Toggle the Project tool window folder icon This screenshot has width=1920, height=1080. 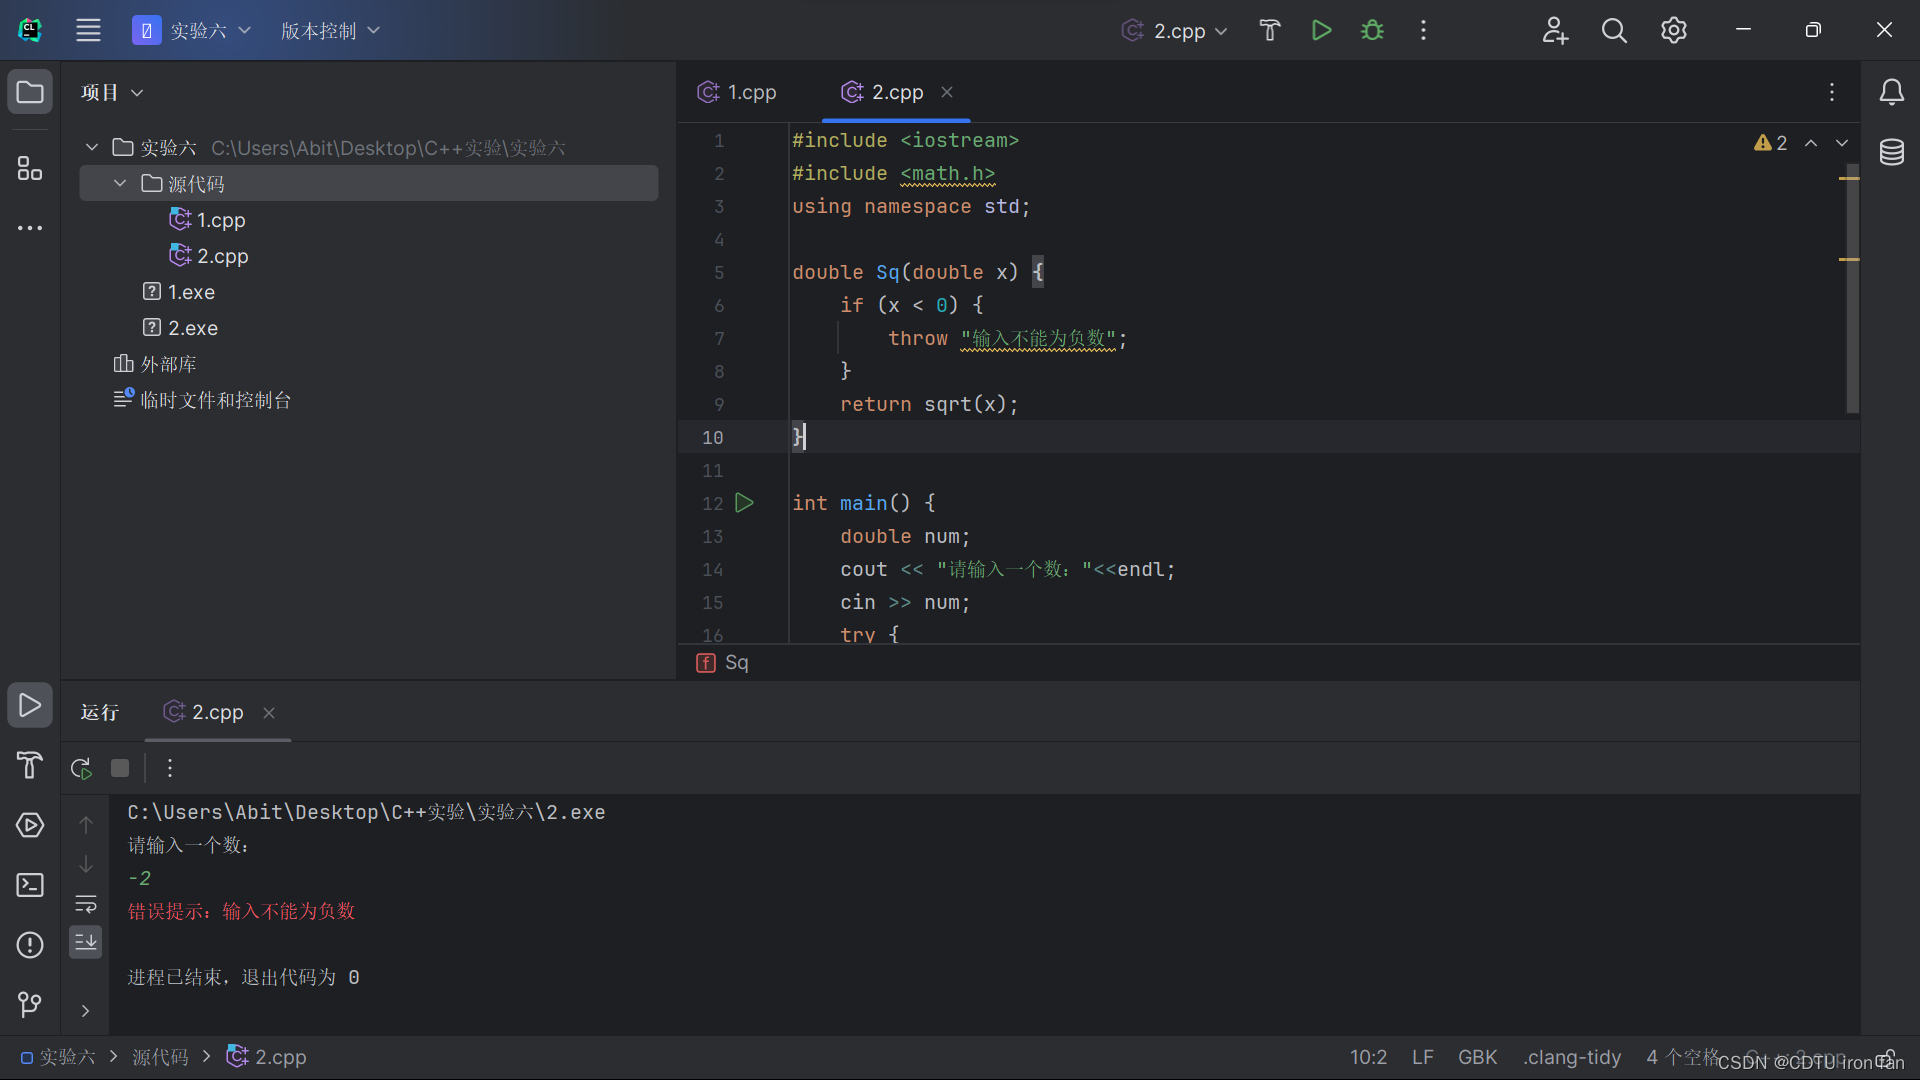[30, 92]
